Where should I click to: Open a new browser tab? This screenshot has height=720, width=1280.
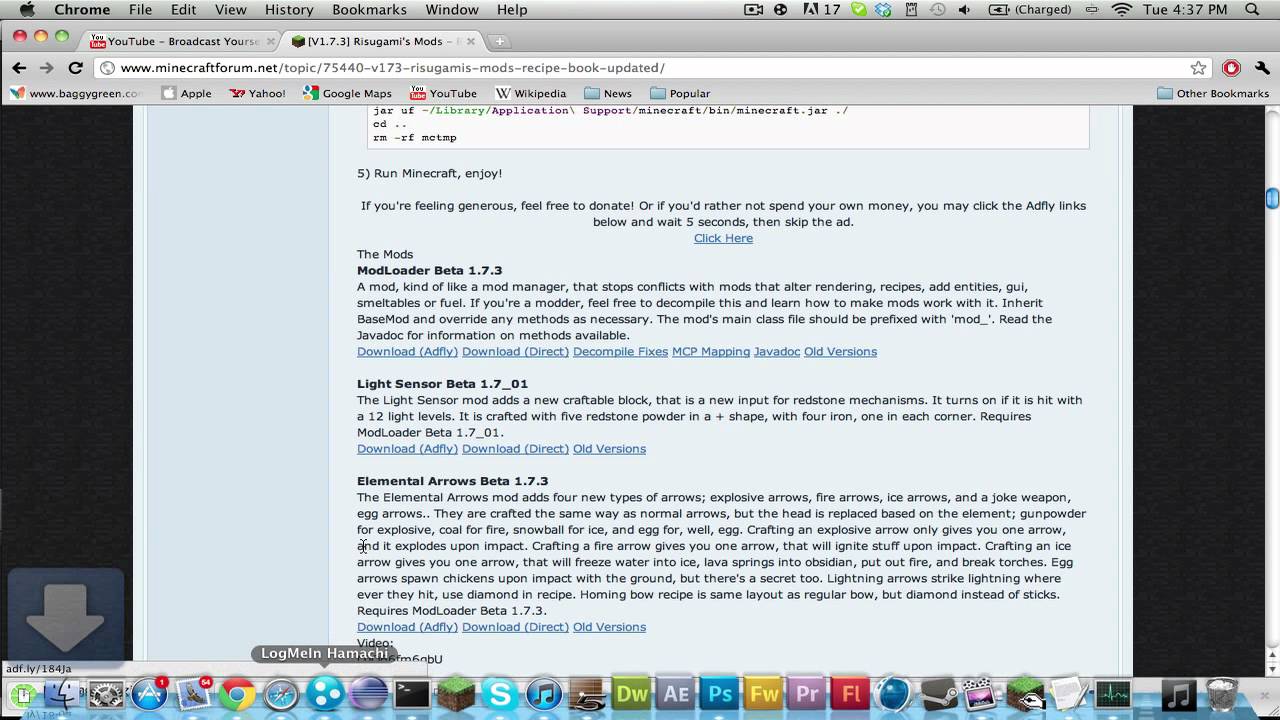(499, 41)
